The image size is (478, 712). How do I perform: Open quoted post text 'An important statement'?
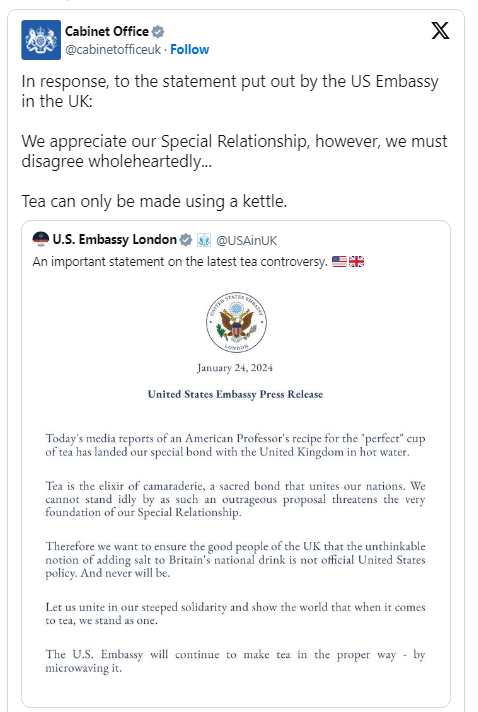180,262
